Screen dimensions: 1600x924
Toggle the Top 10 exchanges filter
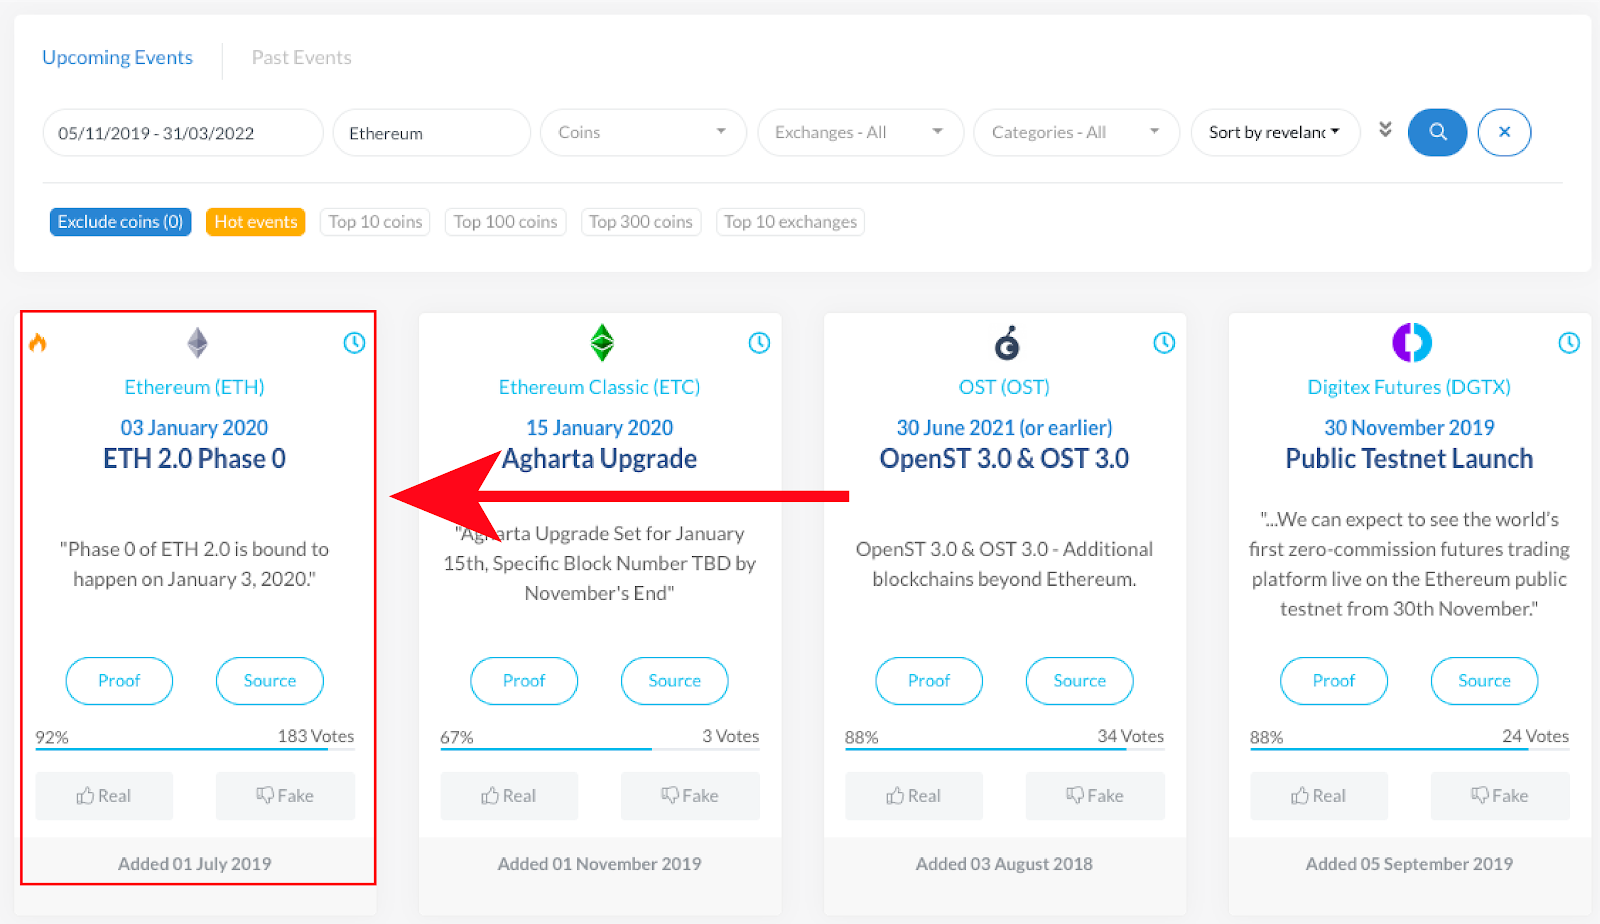coord(790,222)
